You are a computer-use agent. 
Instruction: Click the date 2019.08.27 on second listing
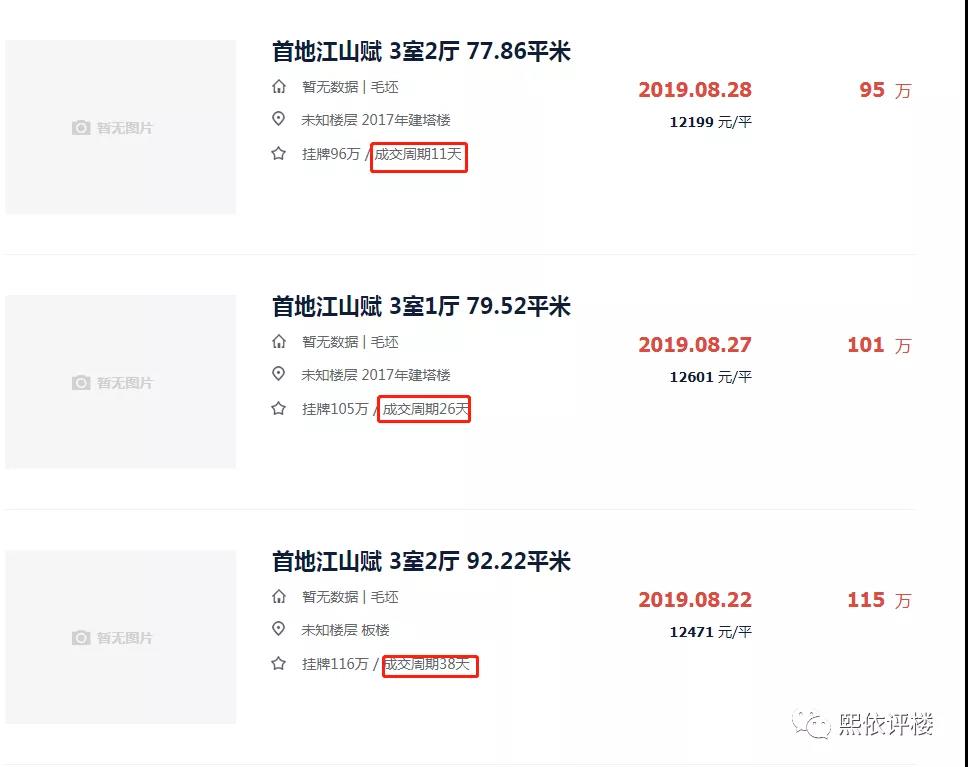click(x=695, y=345)
